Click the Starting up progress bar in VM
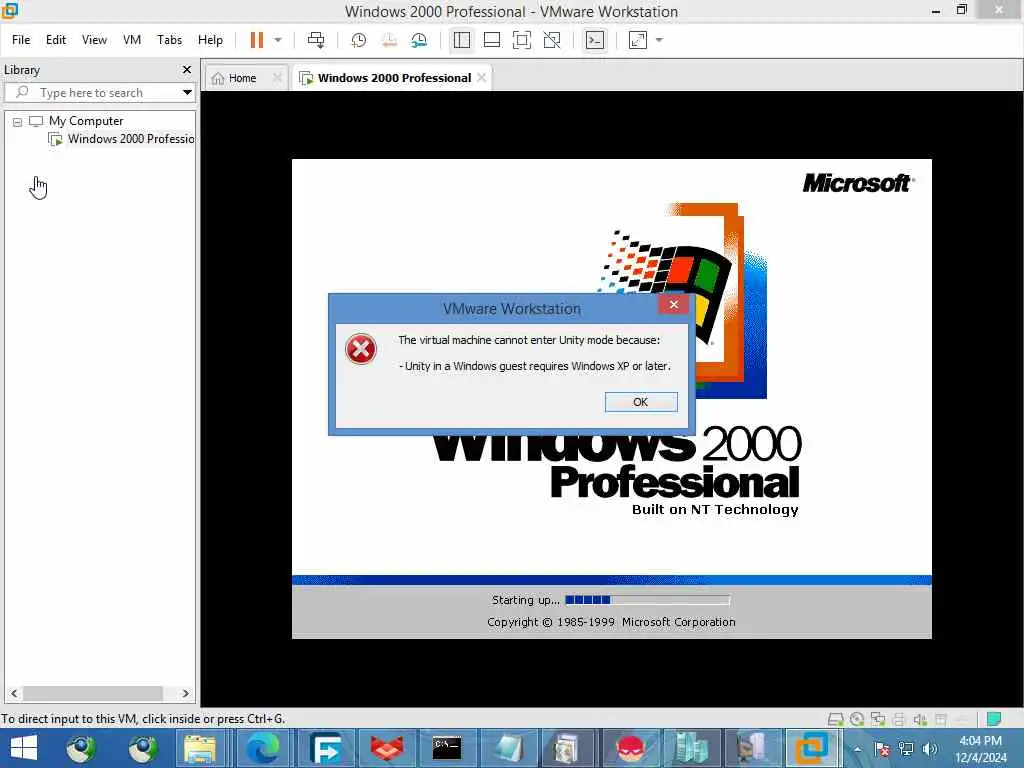1024x768 pixels. (647, 600)
